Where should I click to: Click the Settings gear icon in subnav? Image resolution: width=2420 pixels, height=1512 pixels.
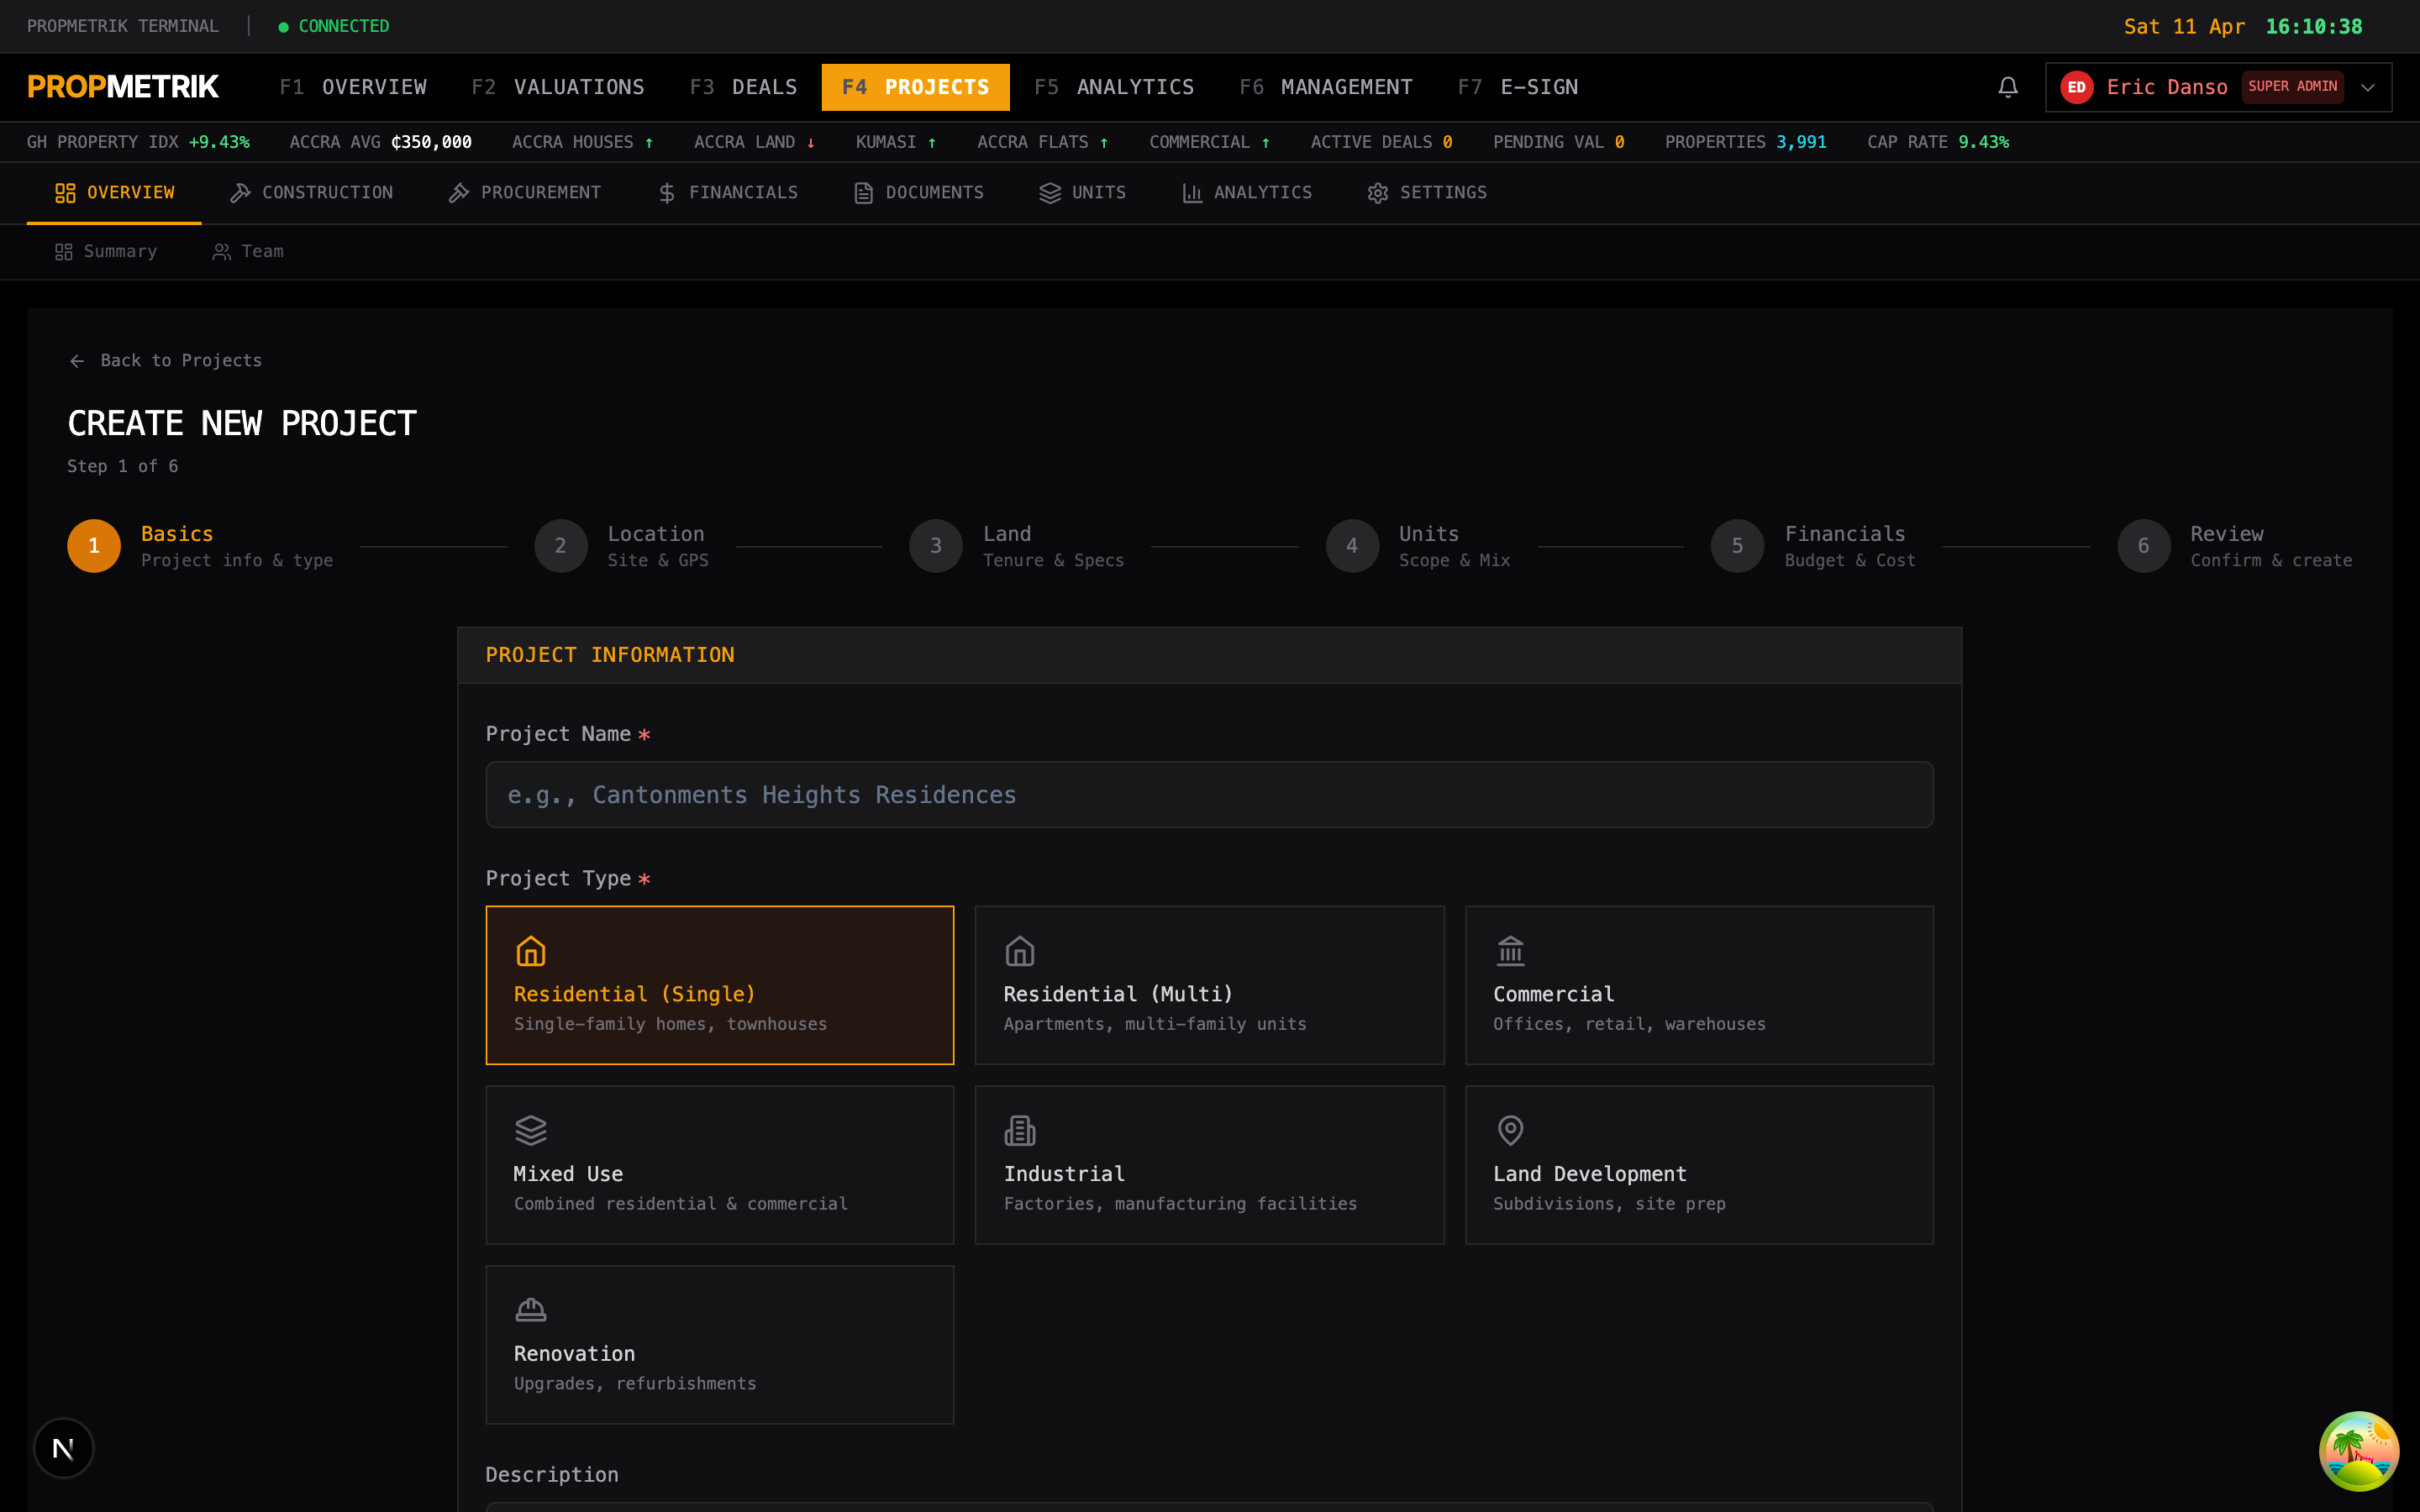pos(1377,193)
